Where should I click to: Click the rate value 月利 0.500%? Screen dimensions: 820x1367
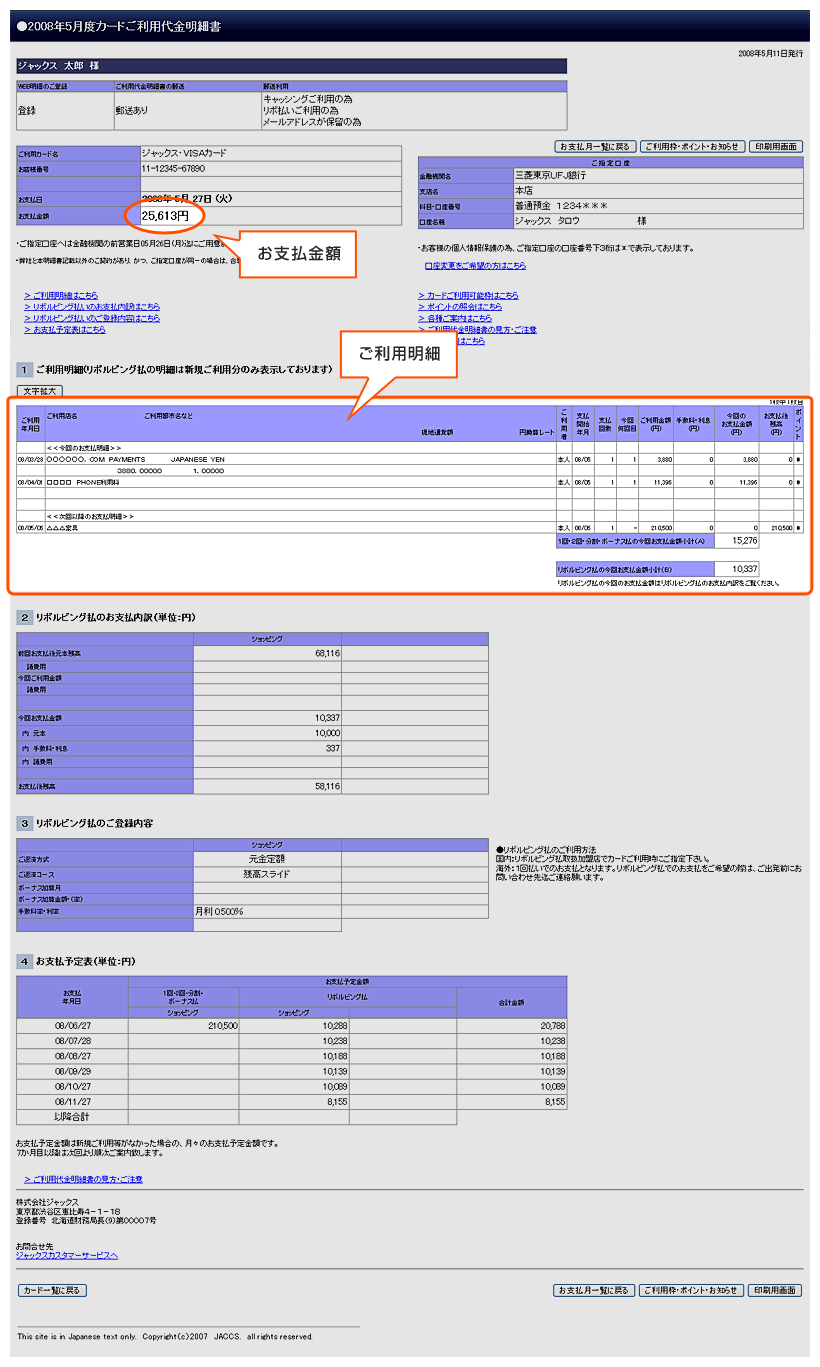pos(219,911)
